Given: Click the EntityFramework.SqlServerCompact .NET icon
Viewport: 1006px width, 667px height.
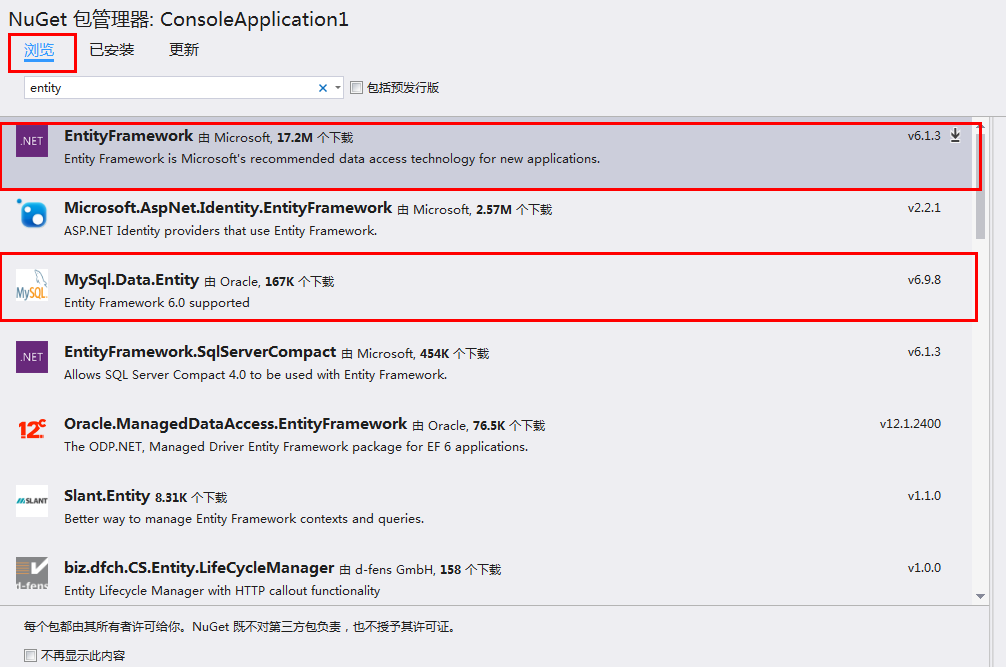Looking at the screenshot, I should pyautogui.click(x=32, y=357).
